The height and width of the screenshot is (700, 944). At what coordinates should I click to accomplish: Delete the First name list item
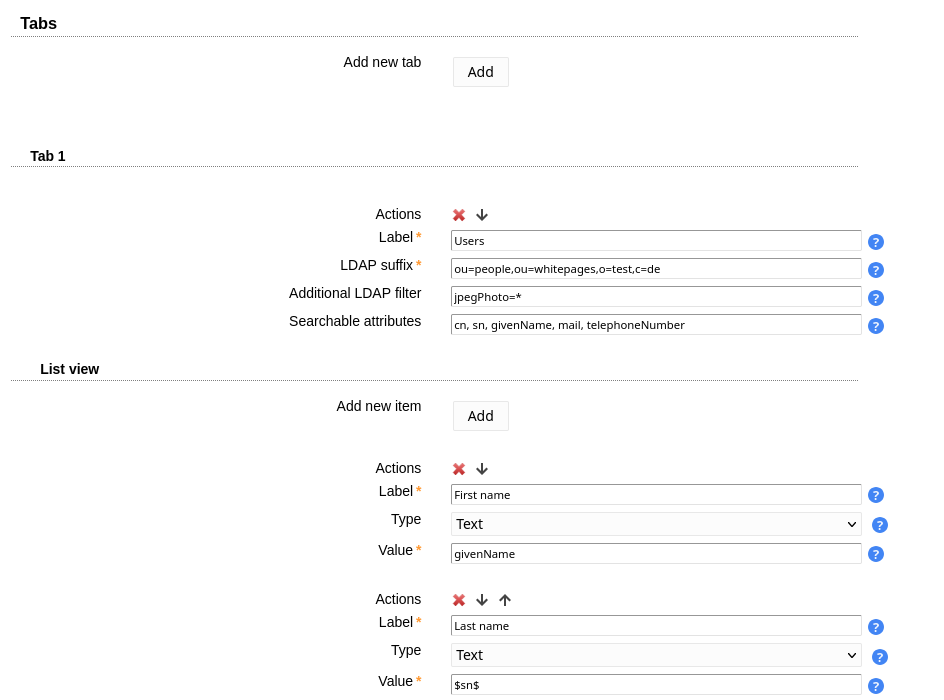click(x=459, y=469)
